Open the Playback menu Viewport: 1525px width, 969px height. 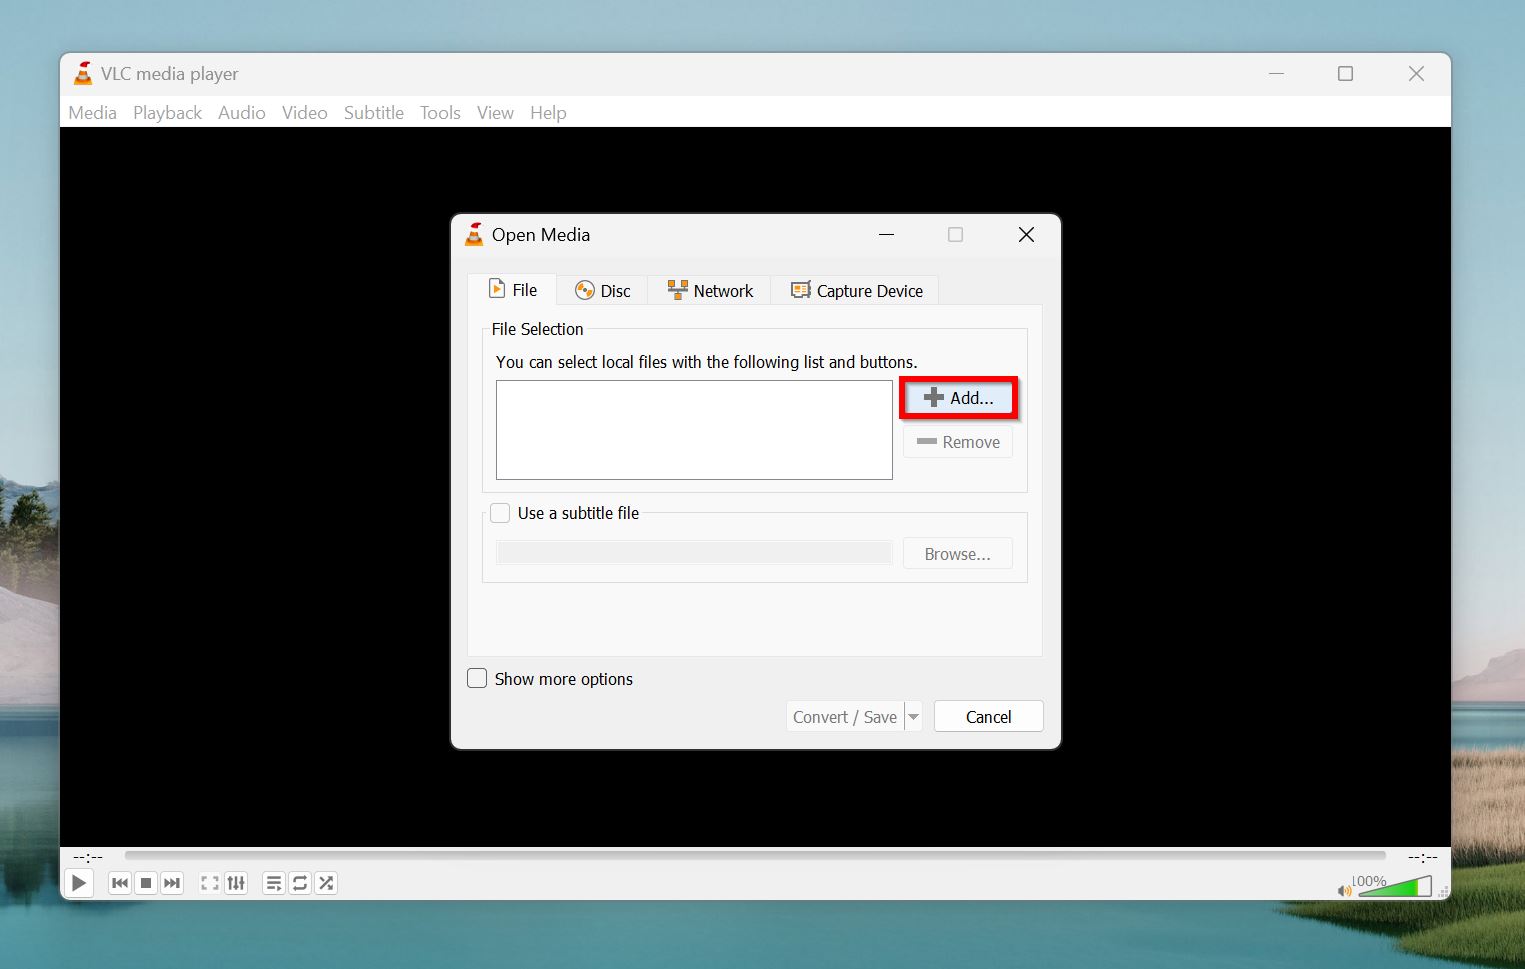167,113
